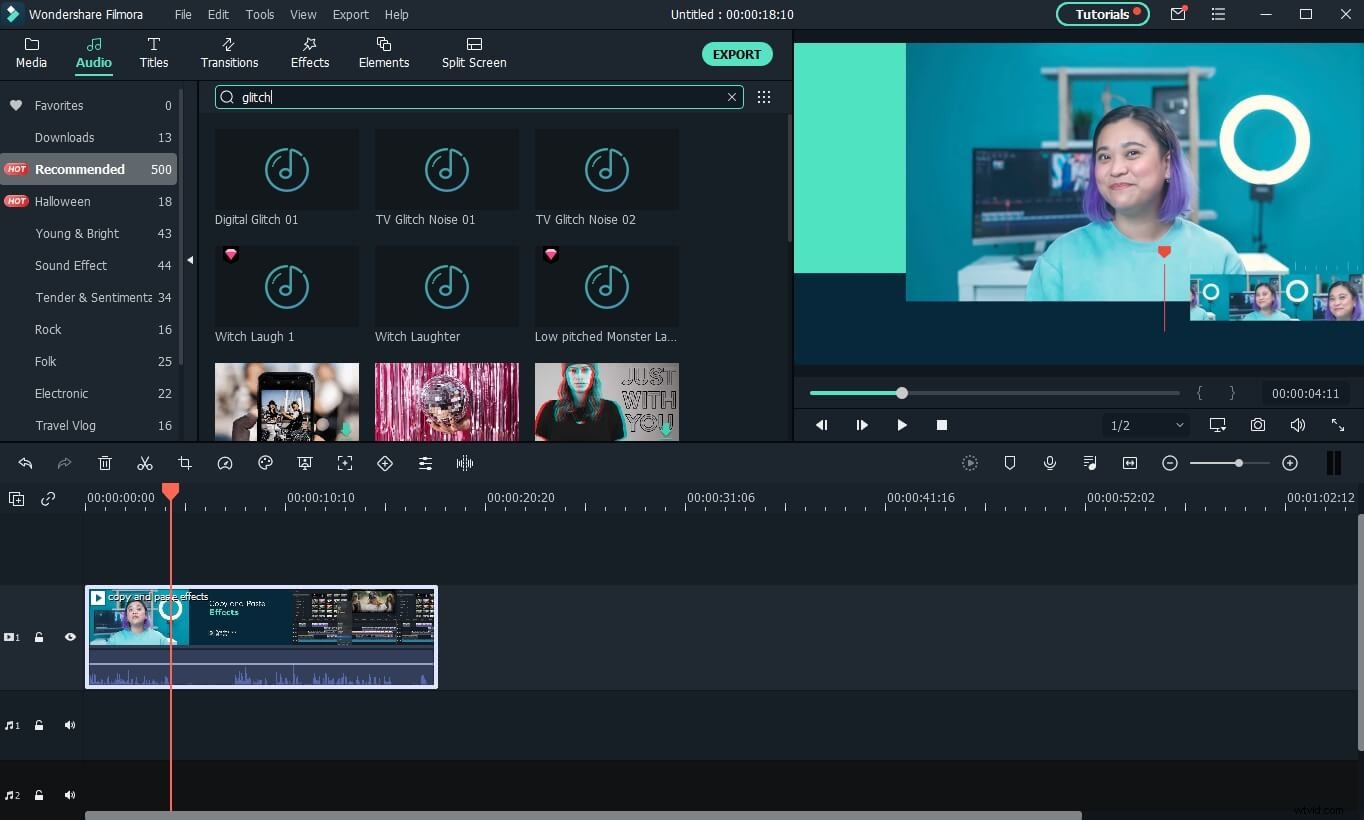Image resolution: width=1364 pixels, height=820 pixels.
Task: Select the Split scissors tool in the timeline toolbar
Action: click(145, 463)
